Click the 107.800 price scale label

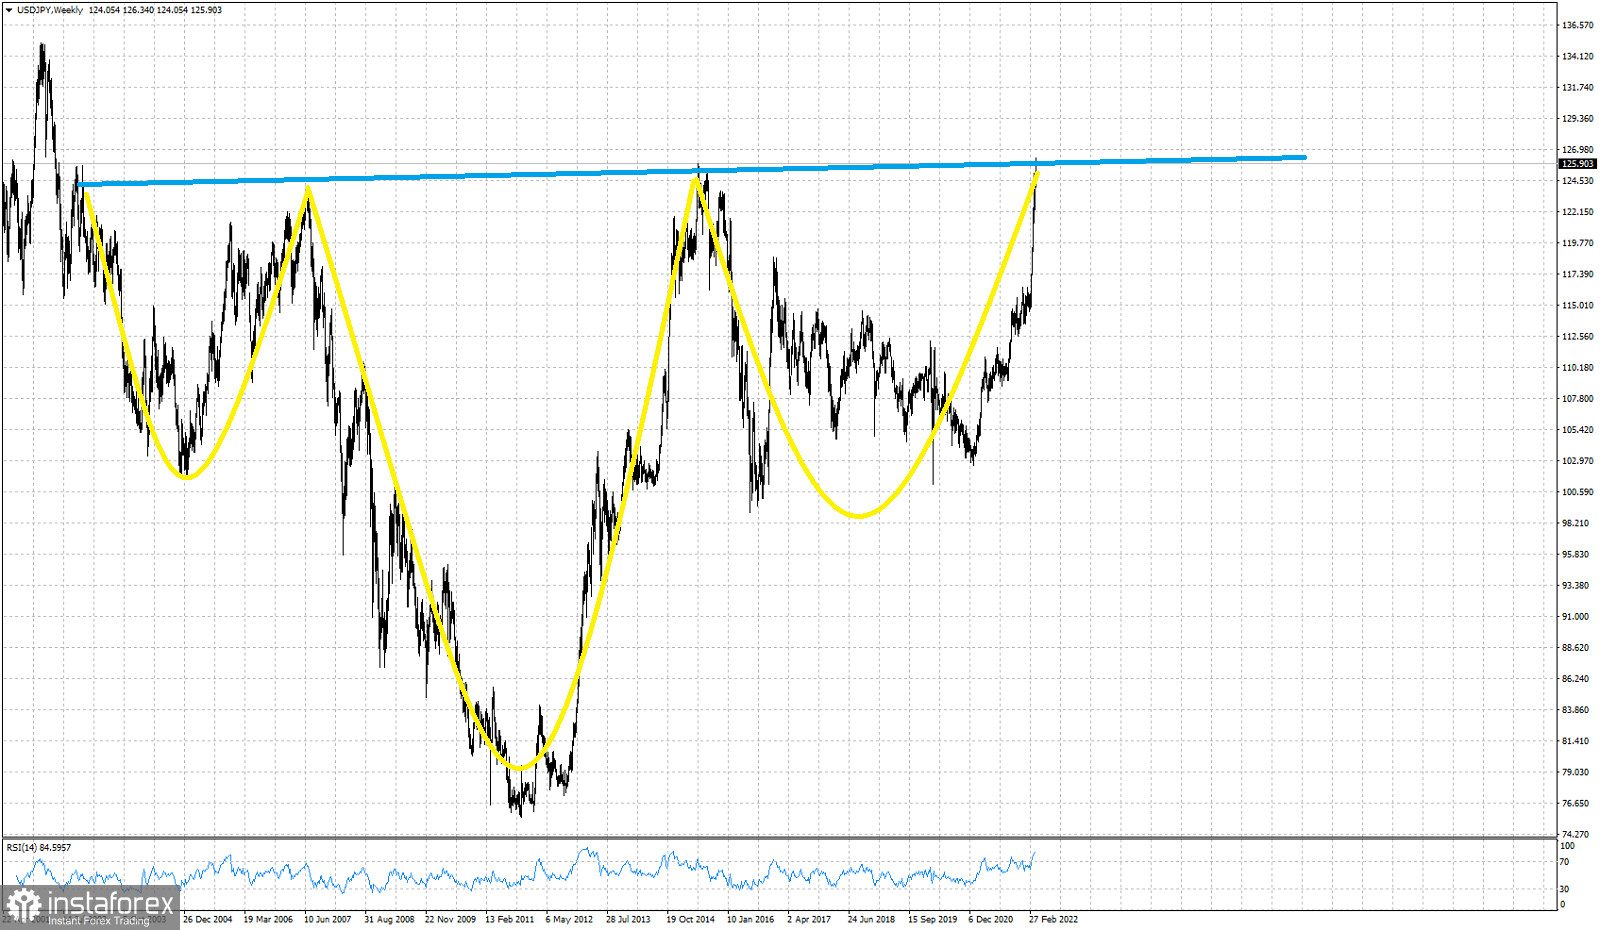[x=1577, y=398]
